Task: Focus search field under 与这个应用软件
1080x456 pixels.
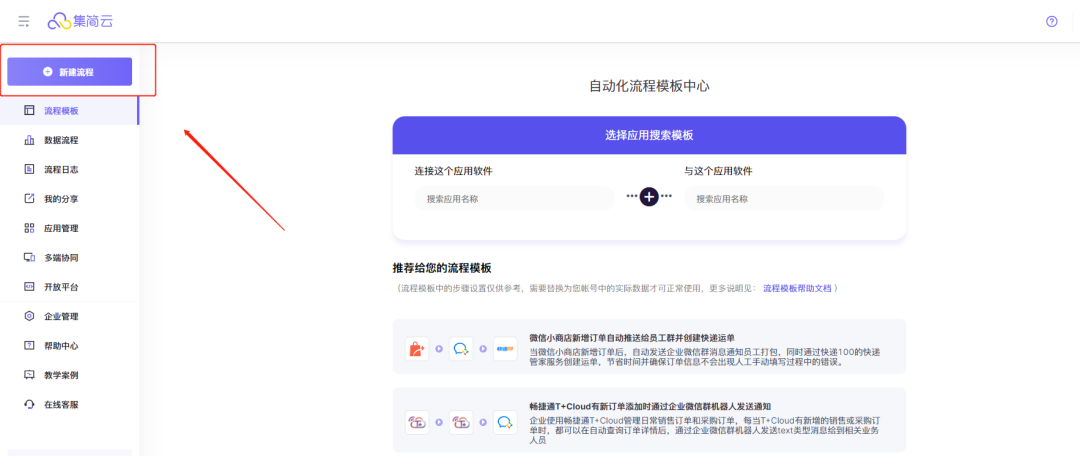Action: (784, 198)
